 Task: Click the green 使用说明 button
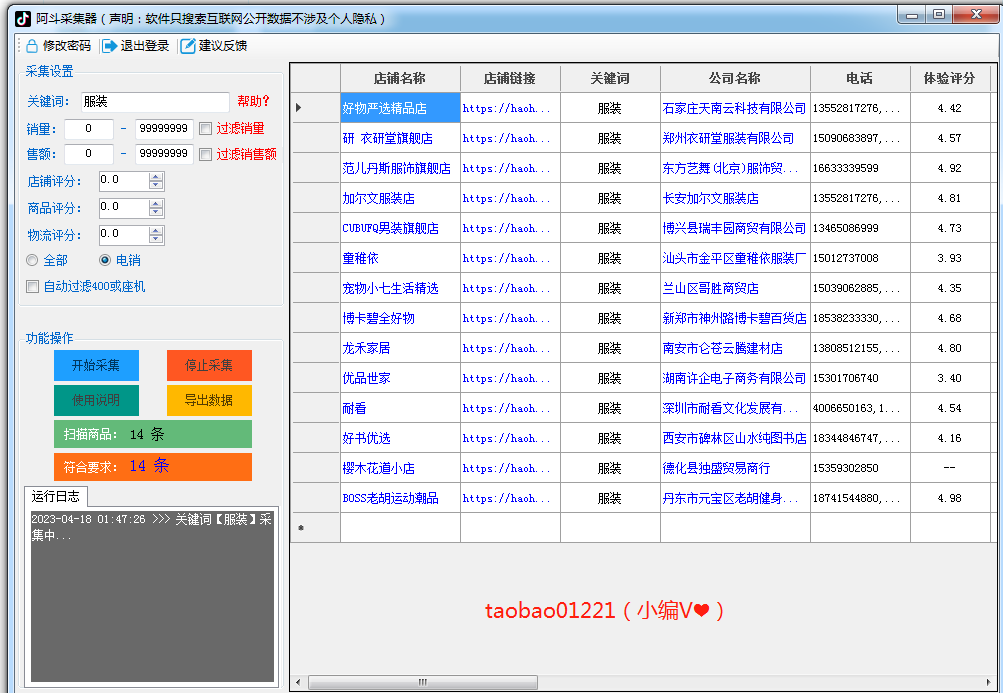[96, 400]
